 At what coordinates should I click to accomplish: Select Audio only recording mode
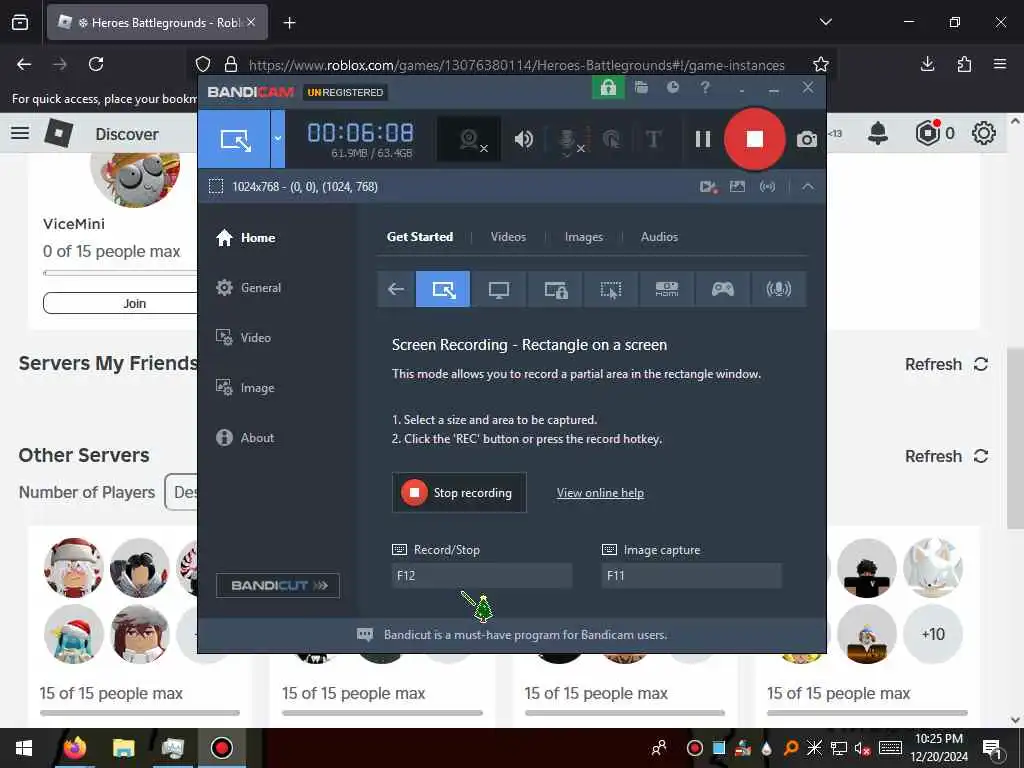point(778,289)
